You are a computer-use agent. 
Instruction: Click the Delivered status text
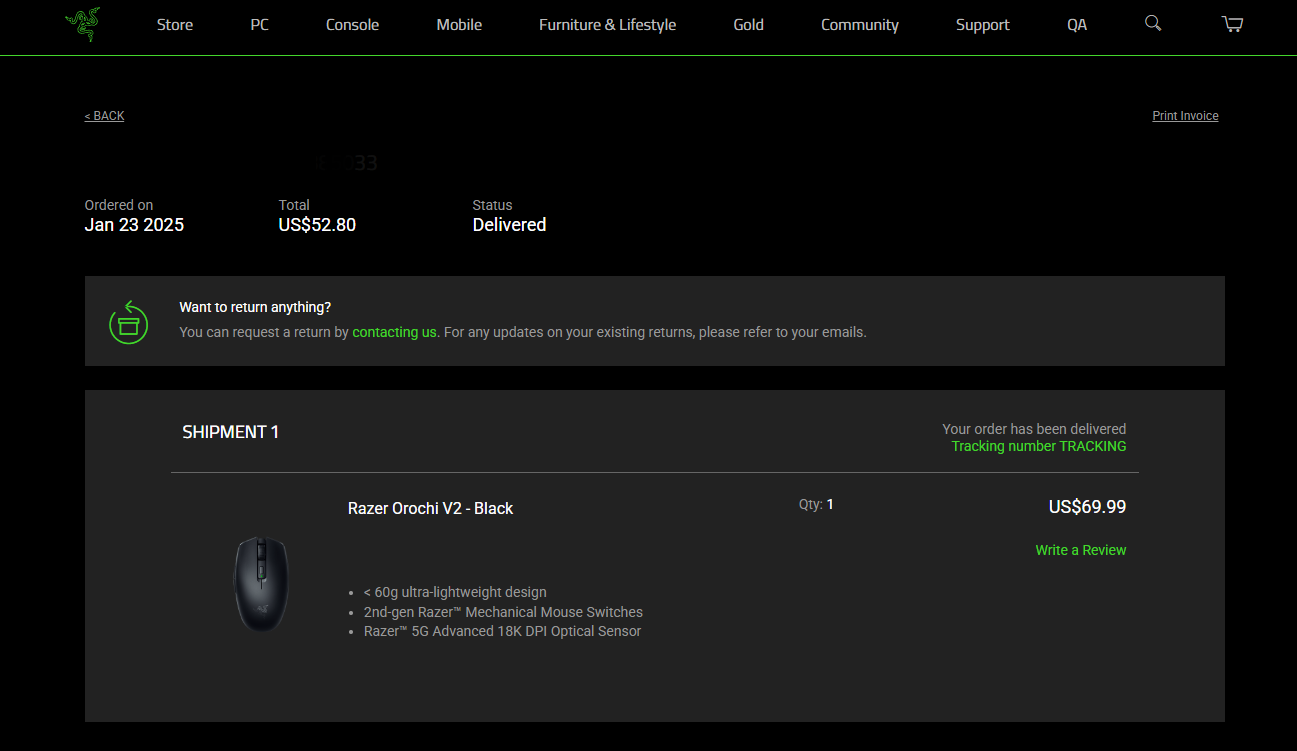pyautogui.click(x=509, y=225)
